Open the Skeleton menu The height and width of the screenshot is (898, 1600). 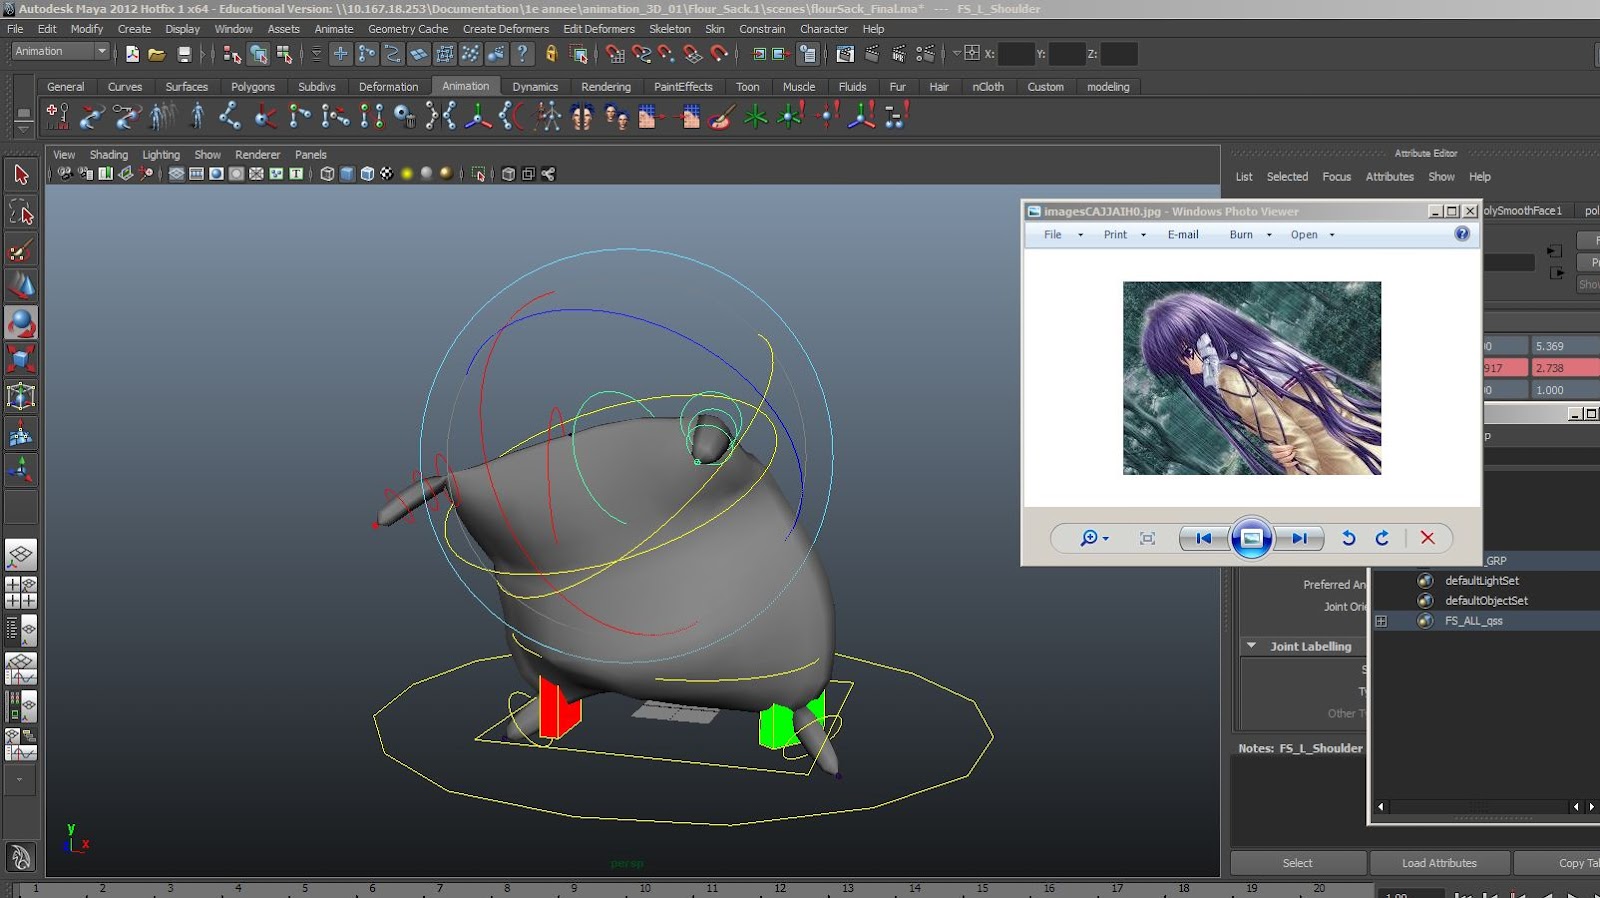point(669,29)
